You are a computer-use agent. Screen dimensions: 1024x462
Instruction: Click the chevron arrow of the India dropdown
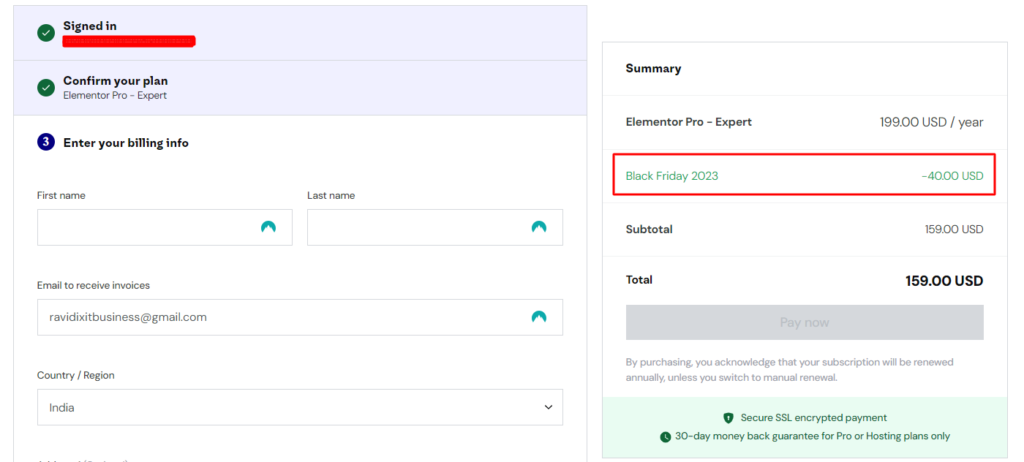click(548, 407)
